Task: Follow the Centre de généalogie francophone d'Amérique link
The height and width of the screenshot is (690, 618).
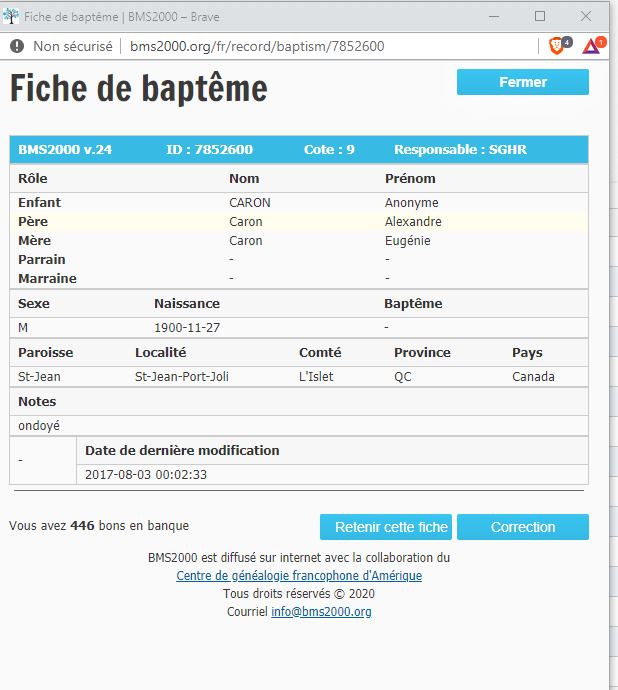Action: [299, 576]
